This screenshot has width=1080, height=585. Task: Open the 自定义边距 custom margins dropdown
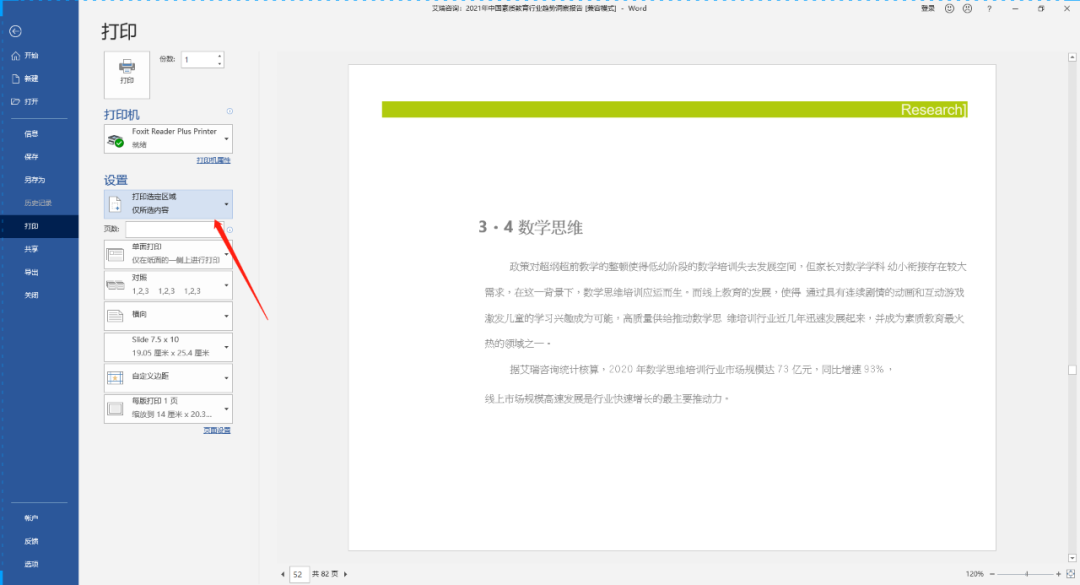pyautogui.click(x=168, y=378)
